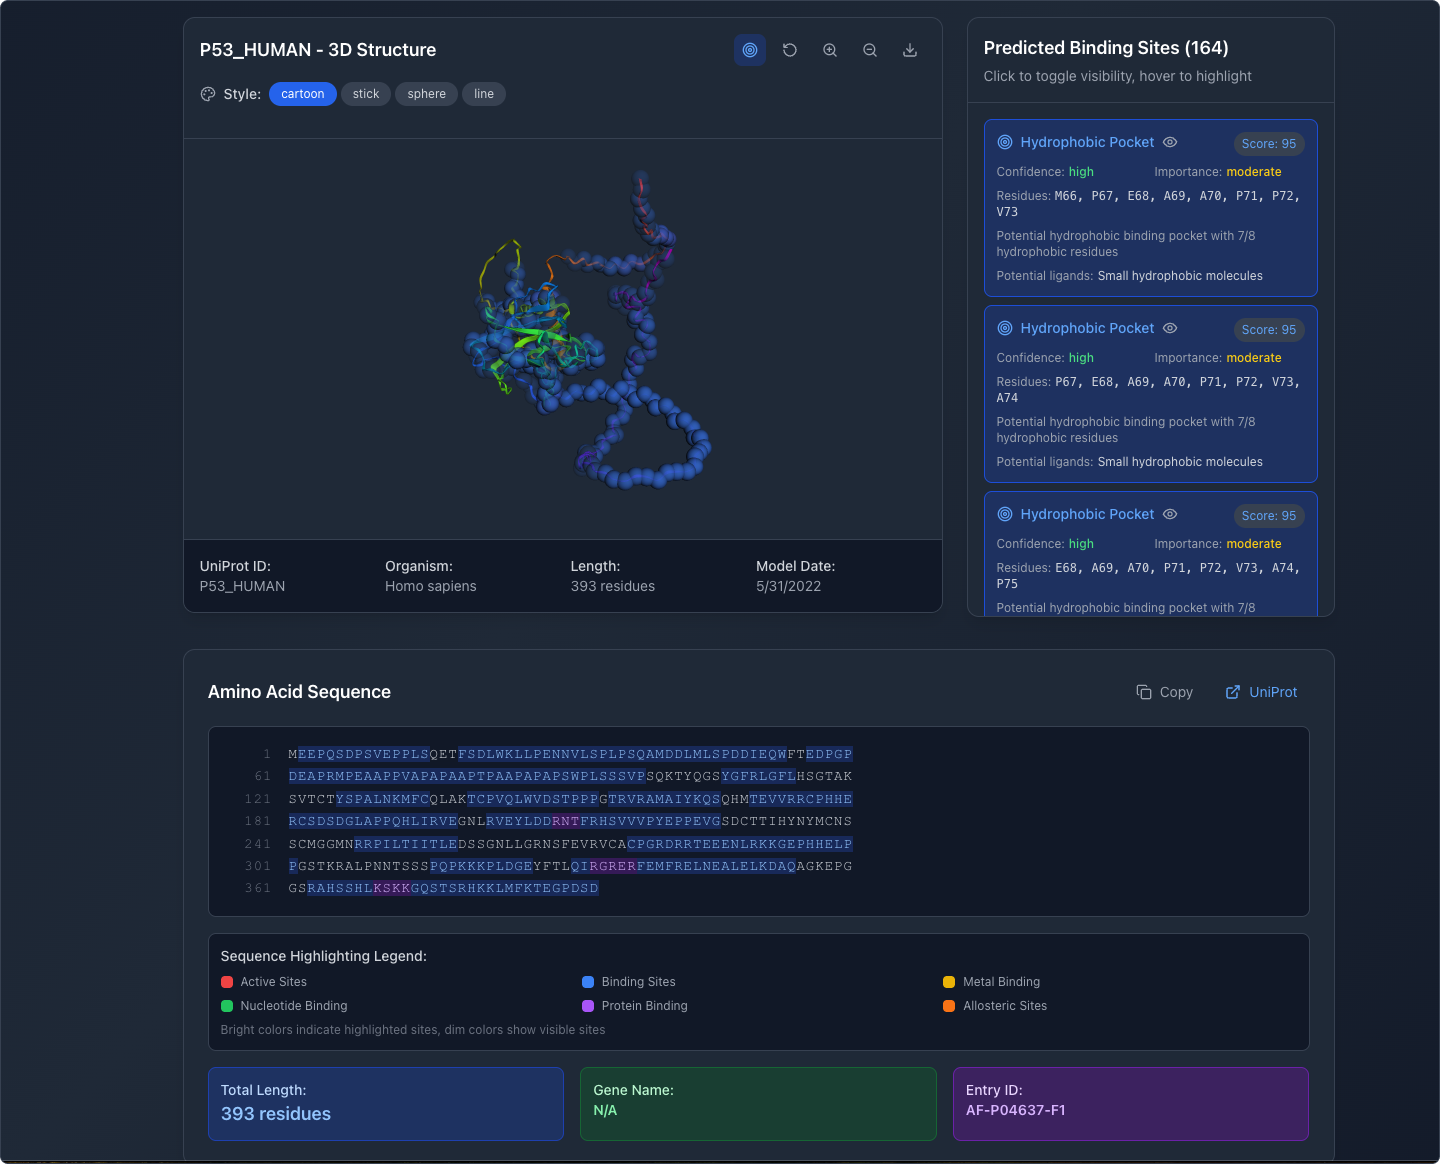Click the red Active Sites legend swatch
1440x1164 pixels.
(227, 982)
